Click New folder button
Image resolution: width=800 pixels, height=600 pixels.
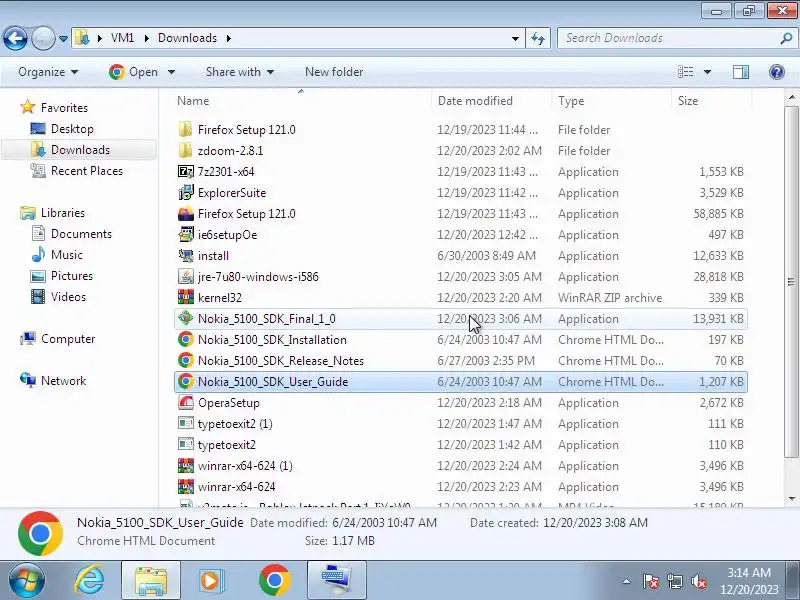[334, 72]
